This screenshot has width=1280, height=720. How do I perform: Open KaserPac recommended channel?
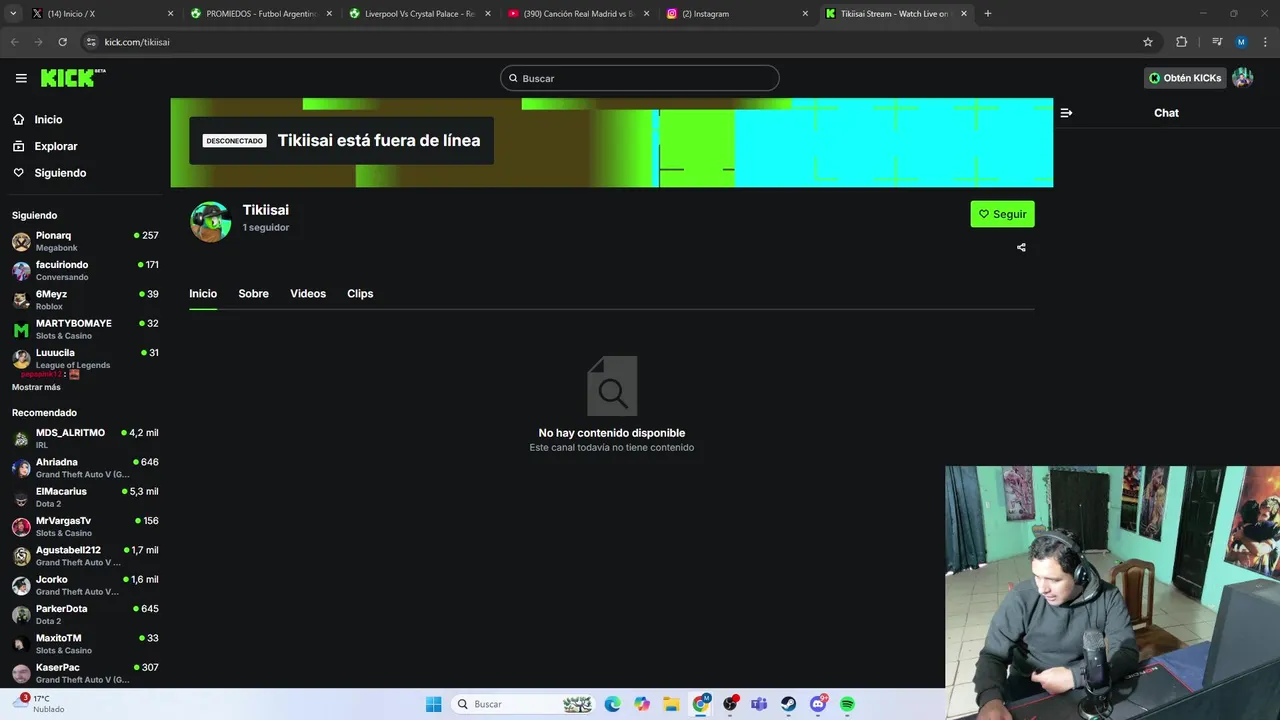(85, 673)
